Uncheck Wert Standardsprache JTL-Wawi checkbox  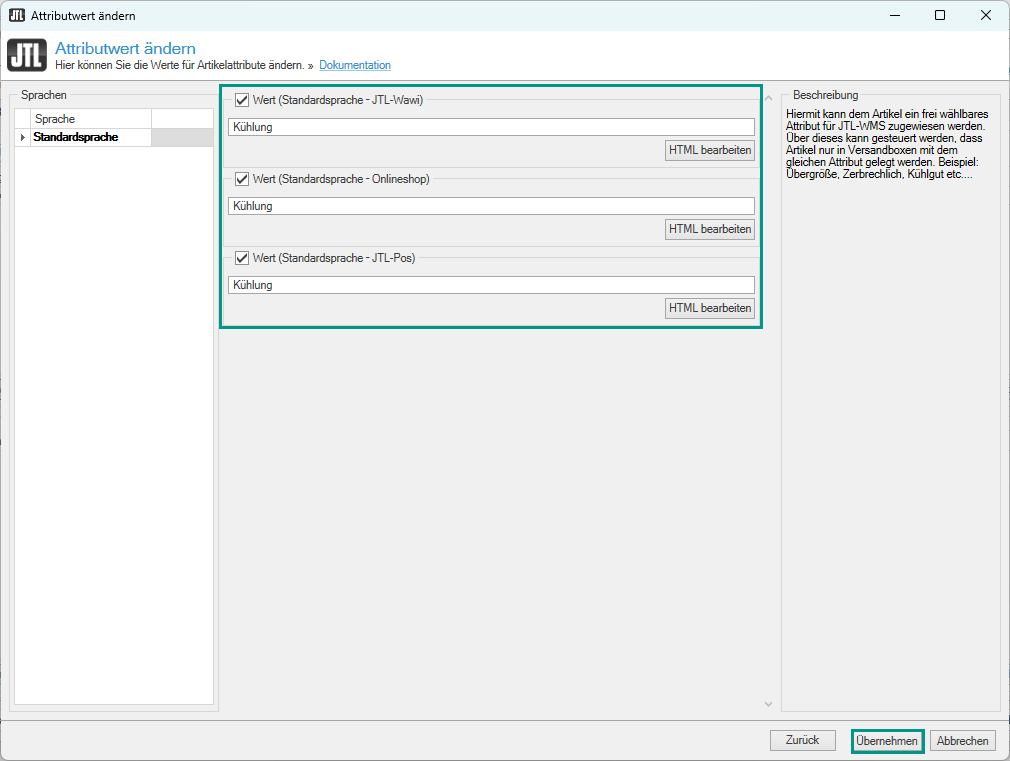[242, 100]
